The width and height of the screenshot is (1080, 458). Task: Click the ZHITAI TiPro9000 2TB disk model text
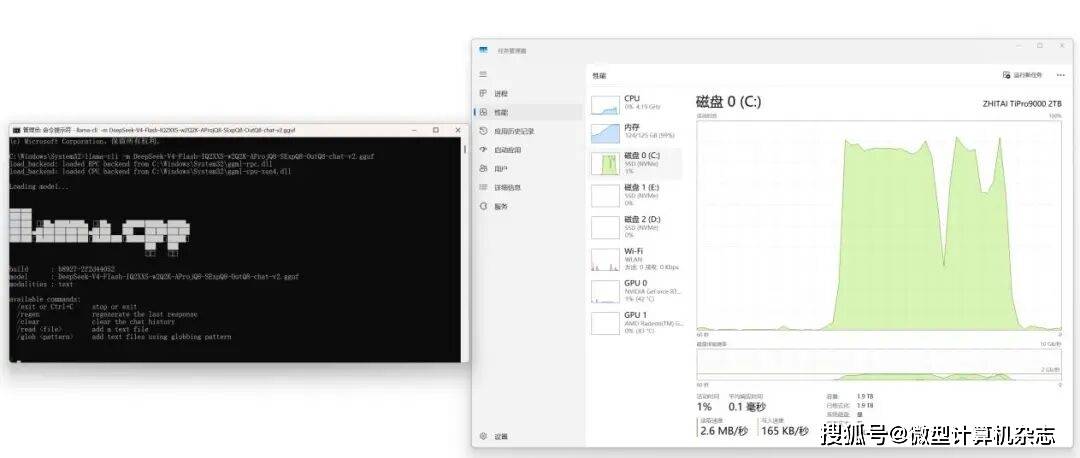tap(1022, 103)
